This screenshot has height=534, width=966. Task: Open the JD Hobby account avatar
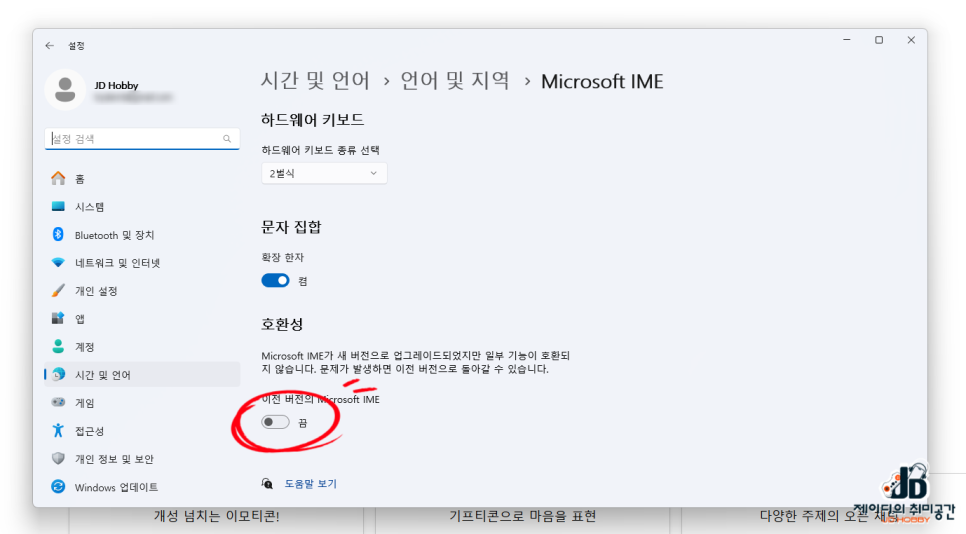pyautogui.click(x=65, y=90)
